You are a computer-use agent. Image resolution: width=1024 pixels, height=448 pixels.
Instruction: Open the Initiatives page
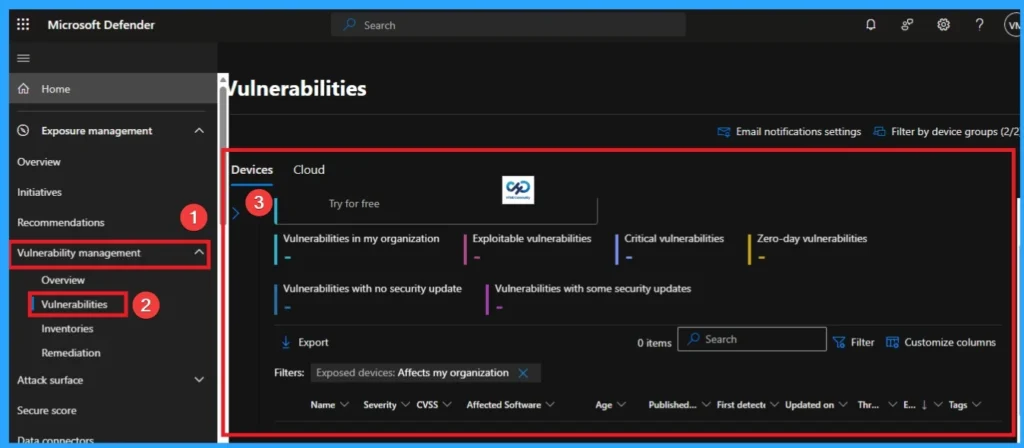(x=39, y=193)
